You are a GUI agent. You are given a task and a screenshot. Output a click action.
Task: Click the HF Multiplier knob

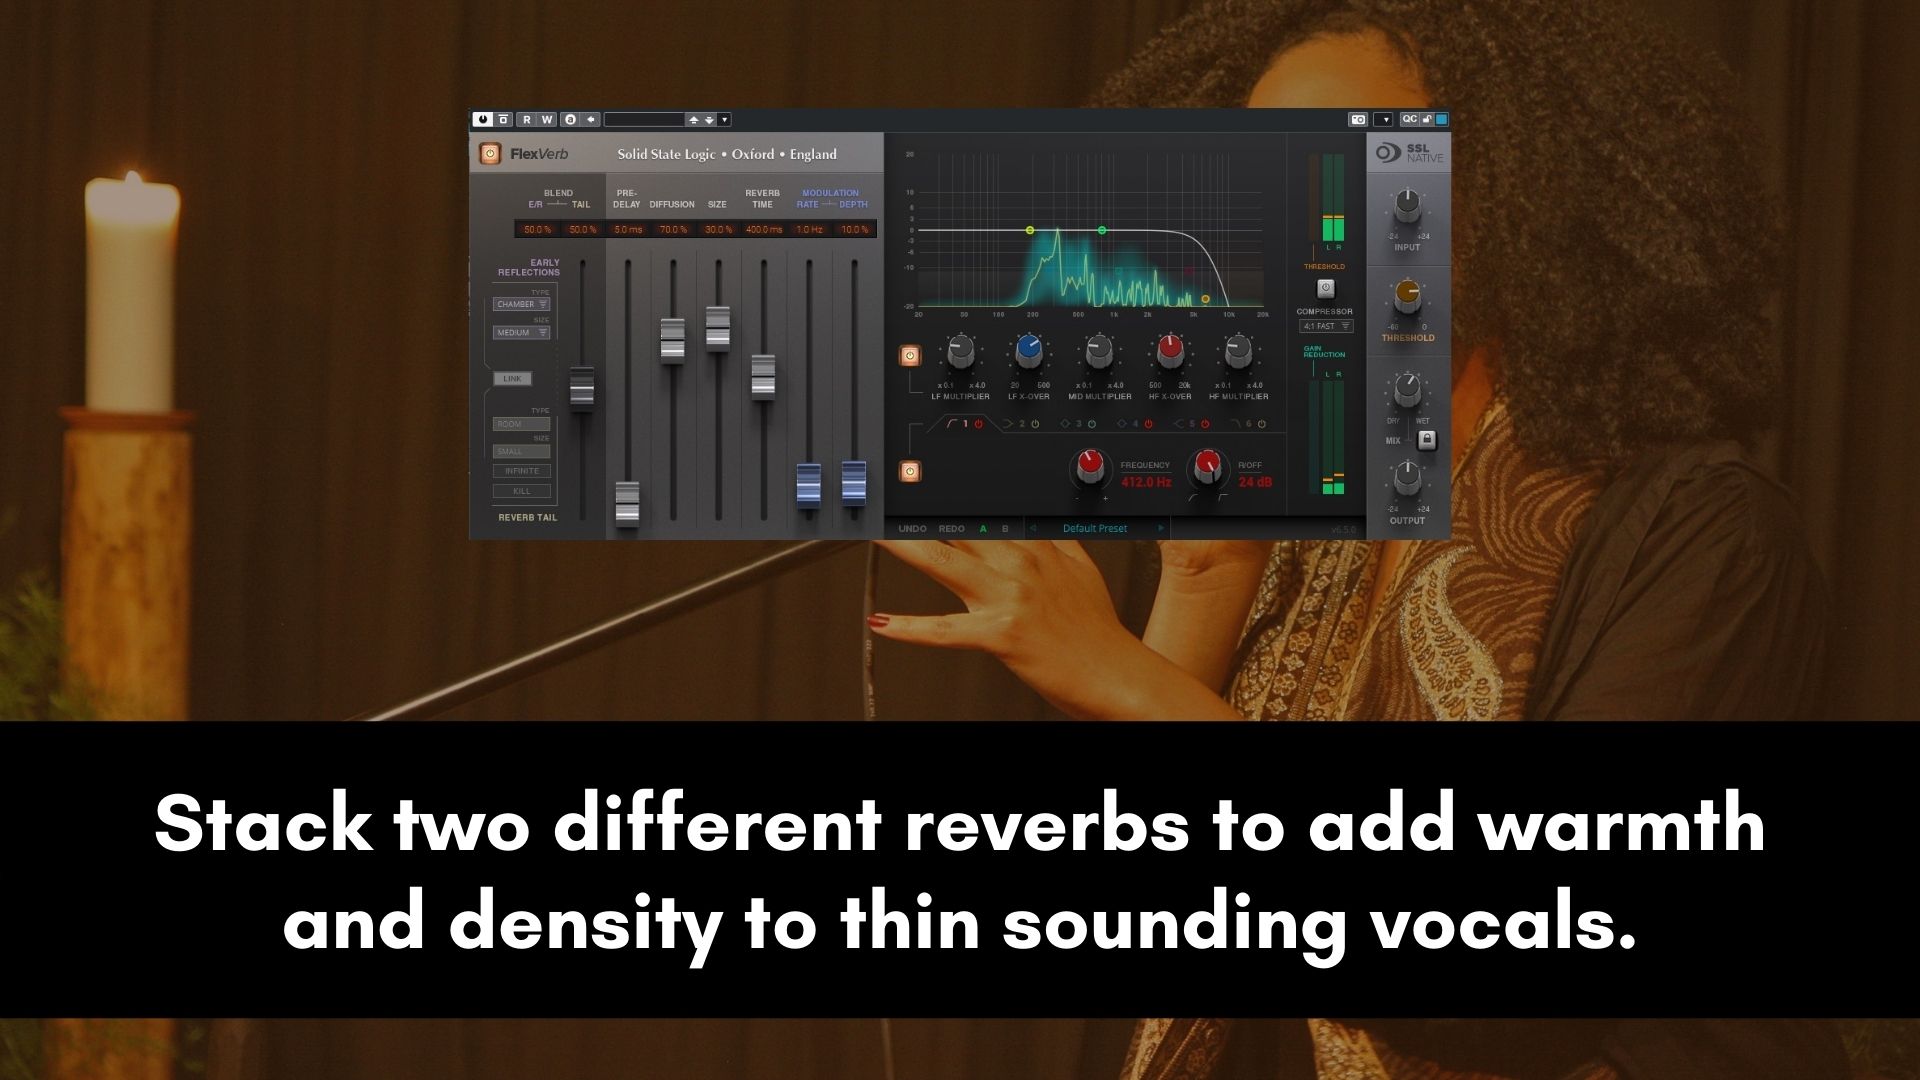tap(1238, 352)
